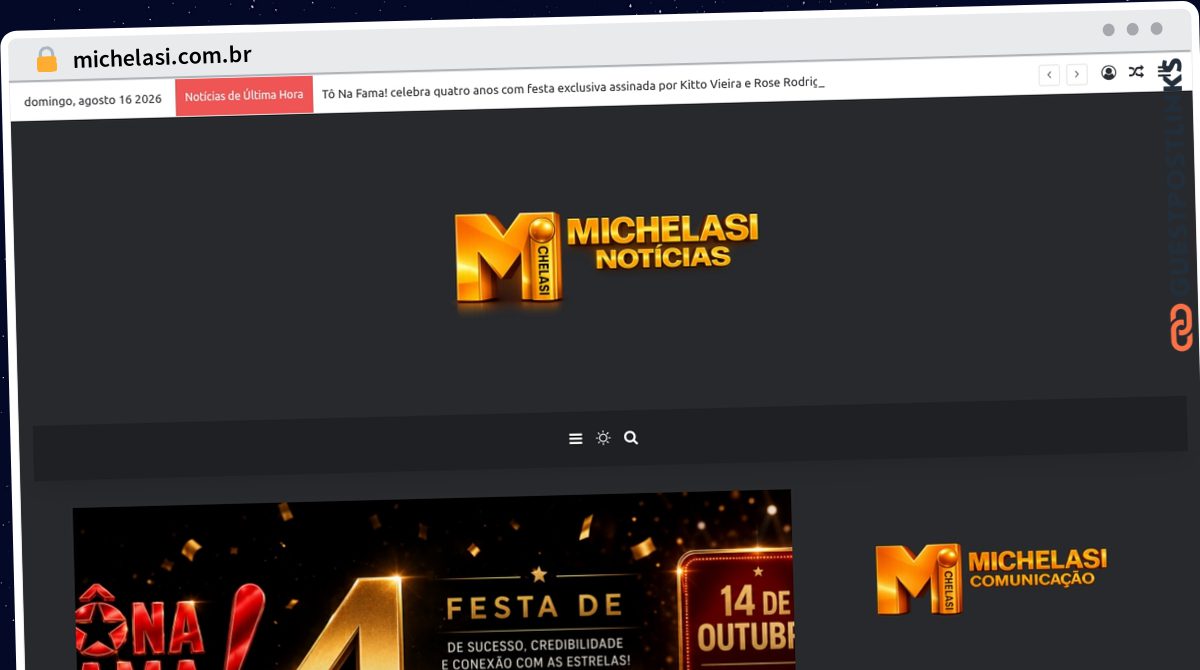The image size is (1200, 670).
Task: Open the hamburger menu in navigation bar
Action: (576, 439)
